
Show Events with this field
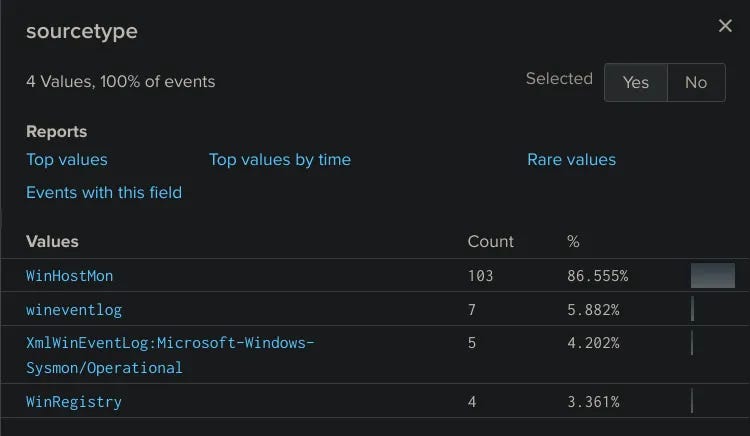tap(104, 192)
